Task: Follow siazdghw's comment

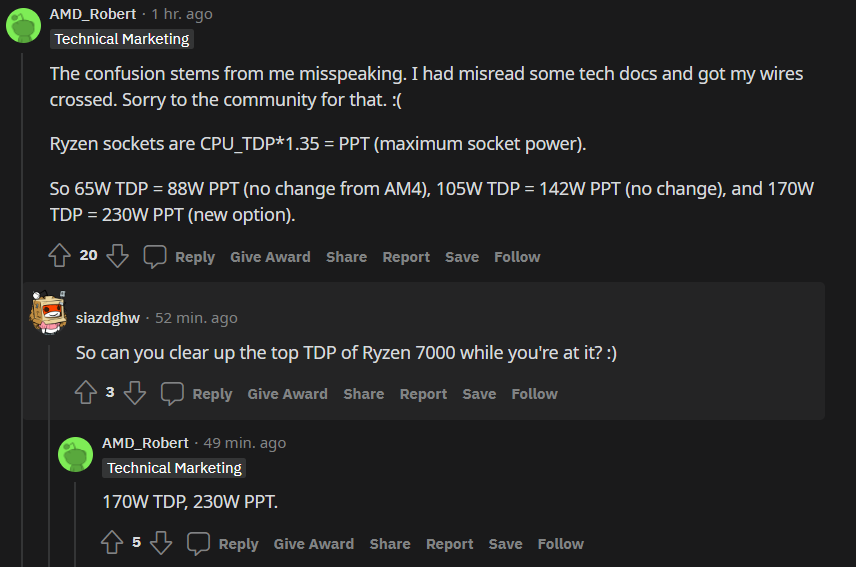Action: [x=534, y=394]
